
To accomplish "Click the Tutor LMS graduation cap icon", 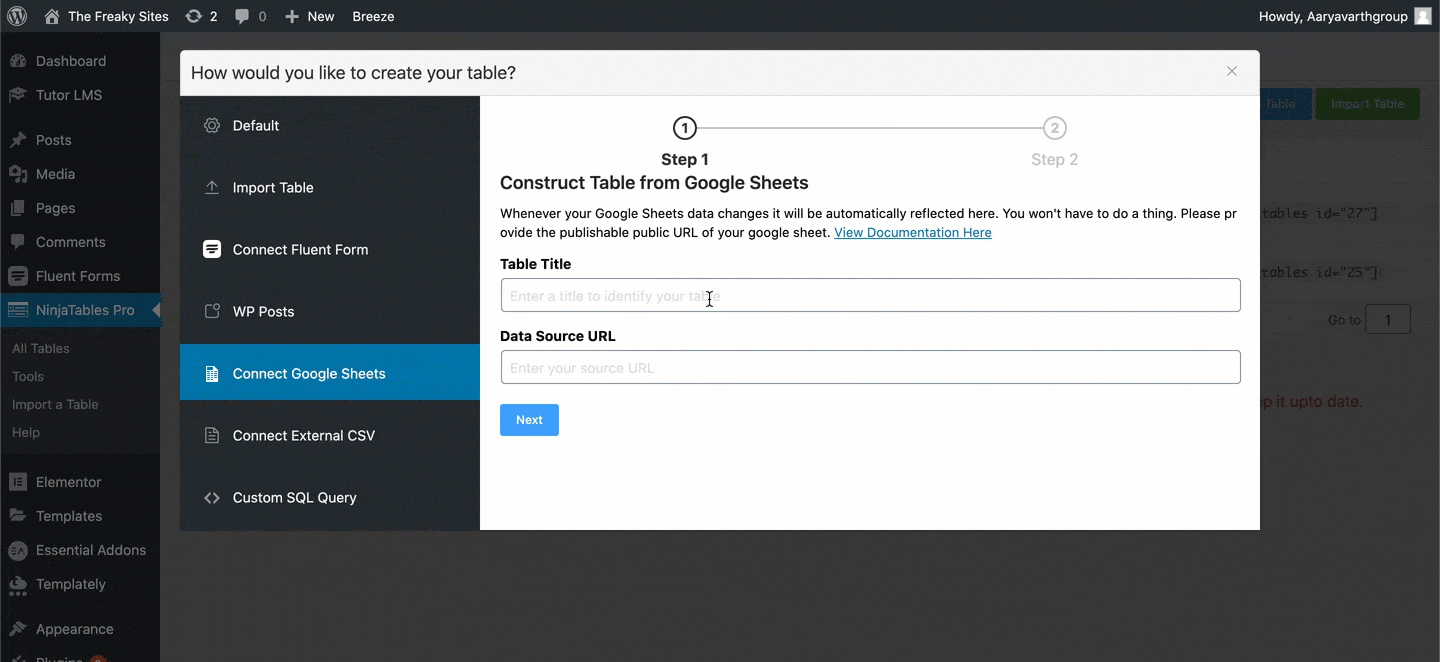I will point(18,95).
